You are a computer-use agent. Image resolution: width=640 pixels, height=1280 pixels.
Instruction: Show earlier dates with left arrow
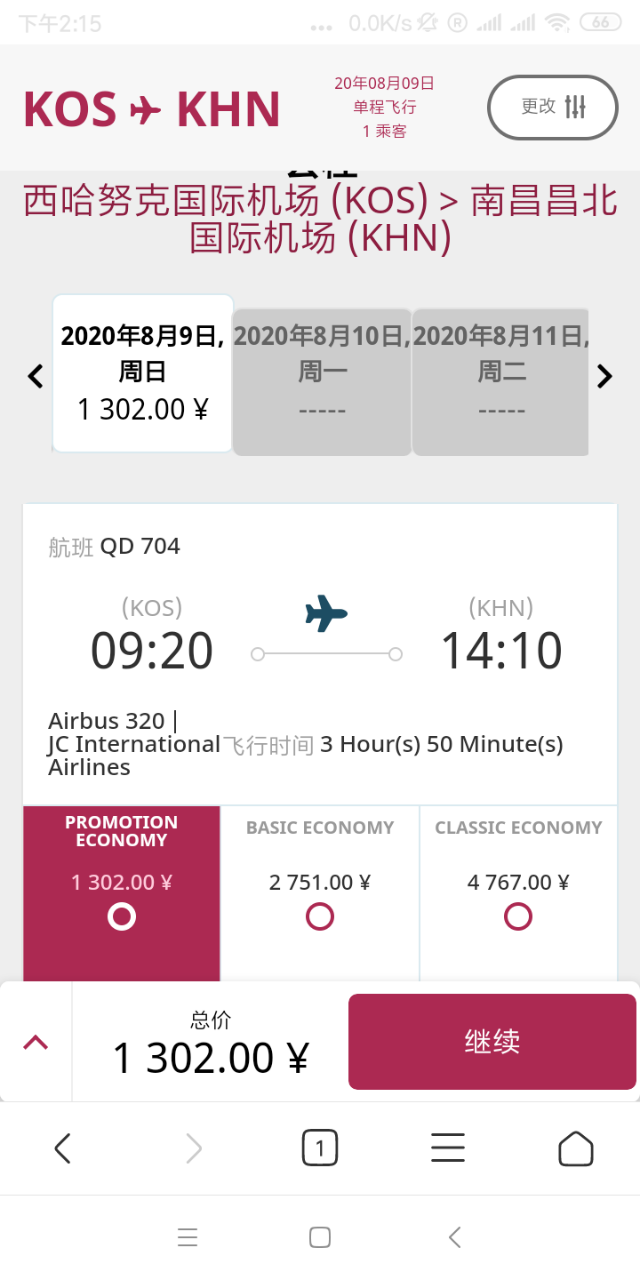pos(35,376)
